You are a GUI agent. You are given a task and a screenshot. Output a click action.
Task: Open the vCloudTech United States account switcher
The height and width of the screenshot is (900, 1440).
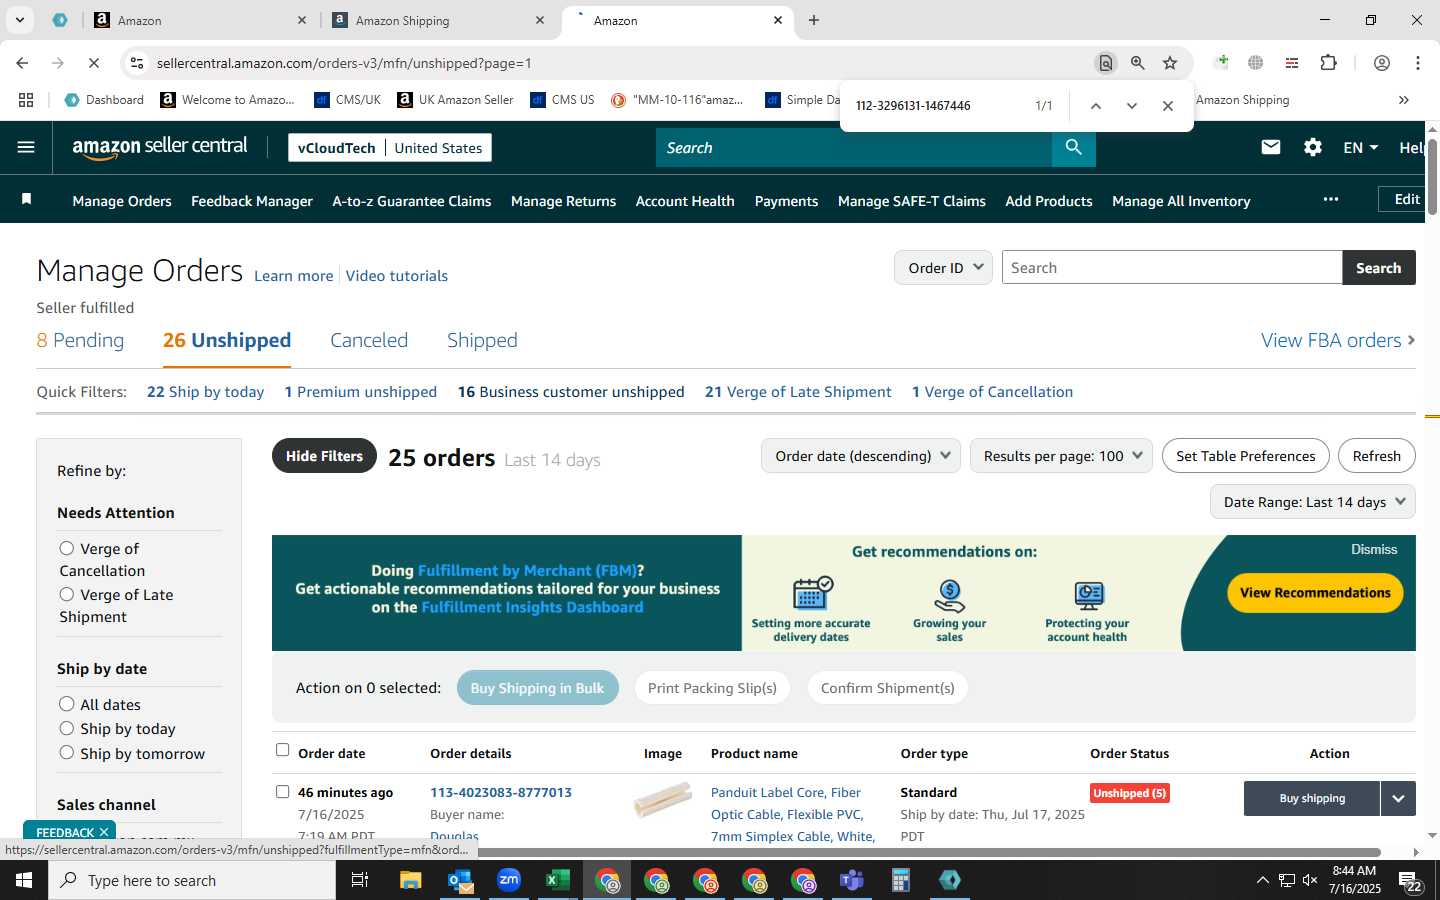tap(389, 147)
